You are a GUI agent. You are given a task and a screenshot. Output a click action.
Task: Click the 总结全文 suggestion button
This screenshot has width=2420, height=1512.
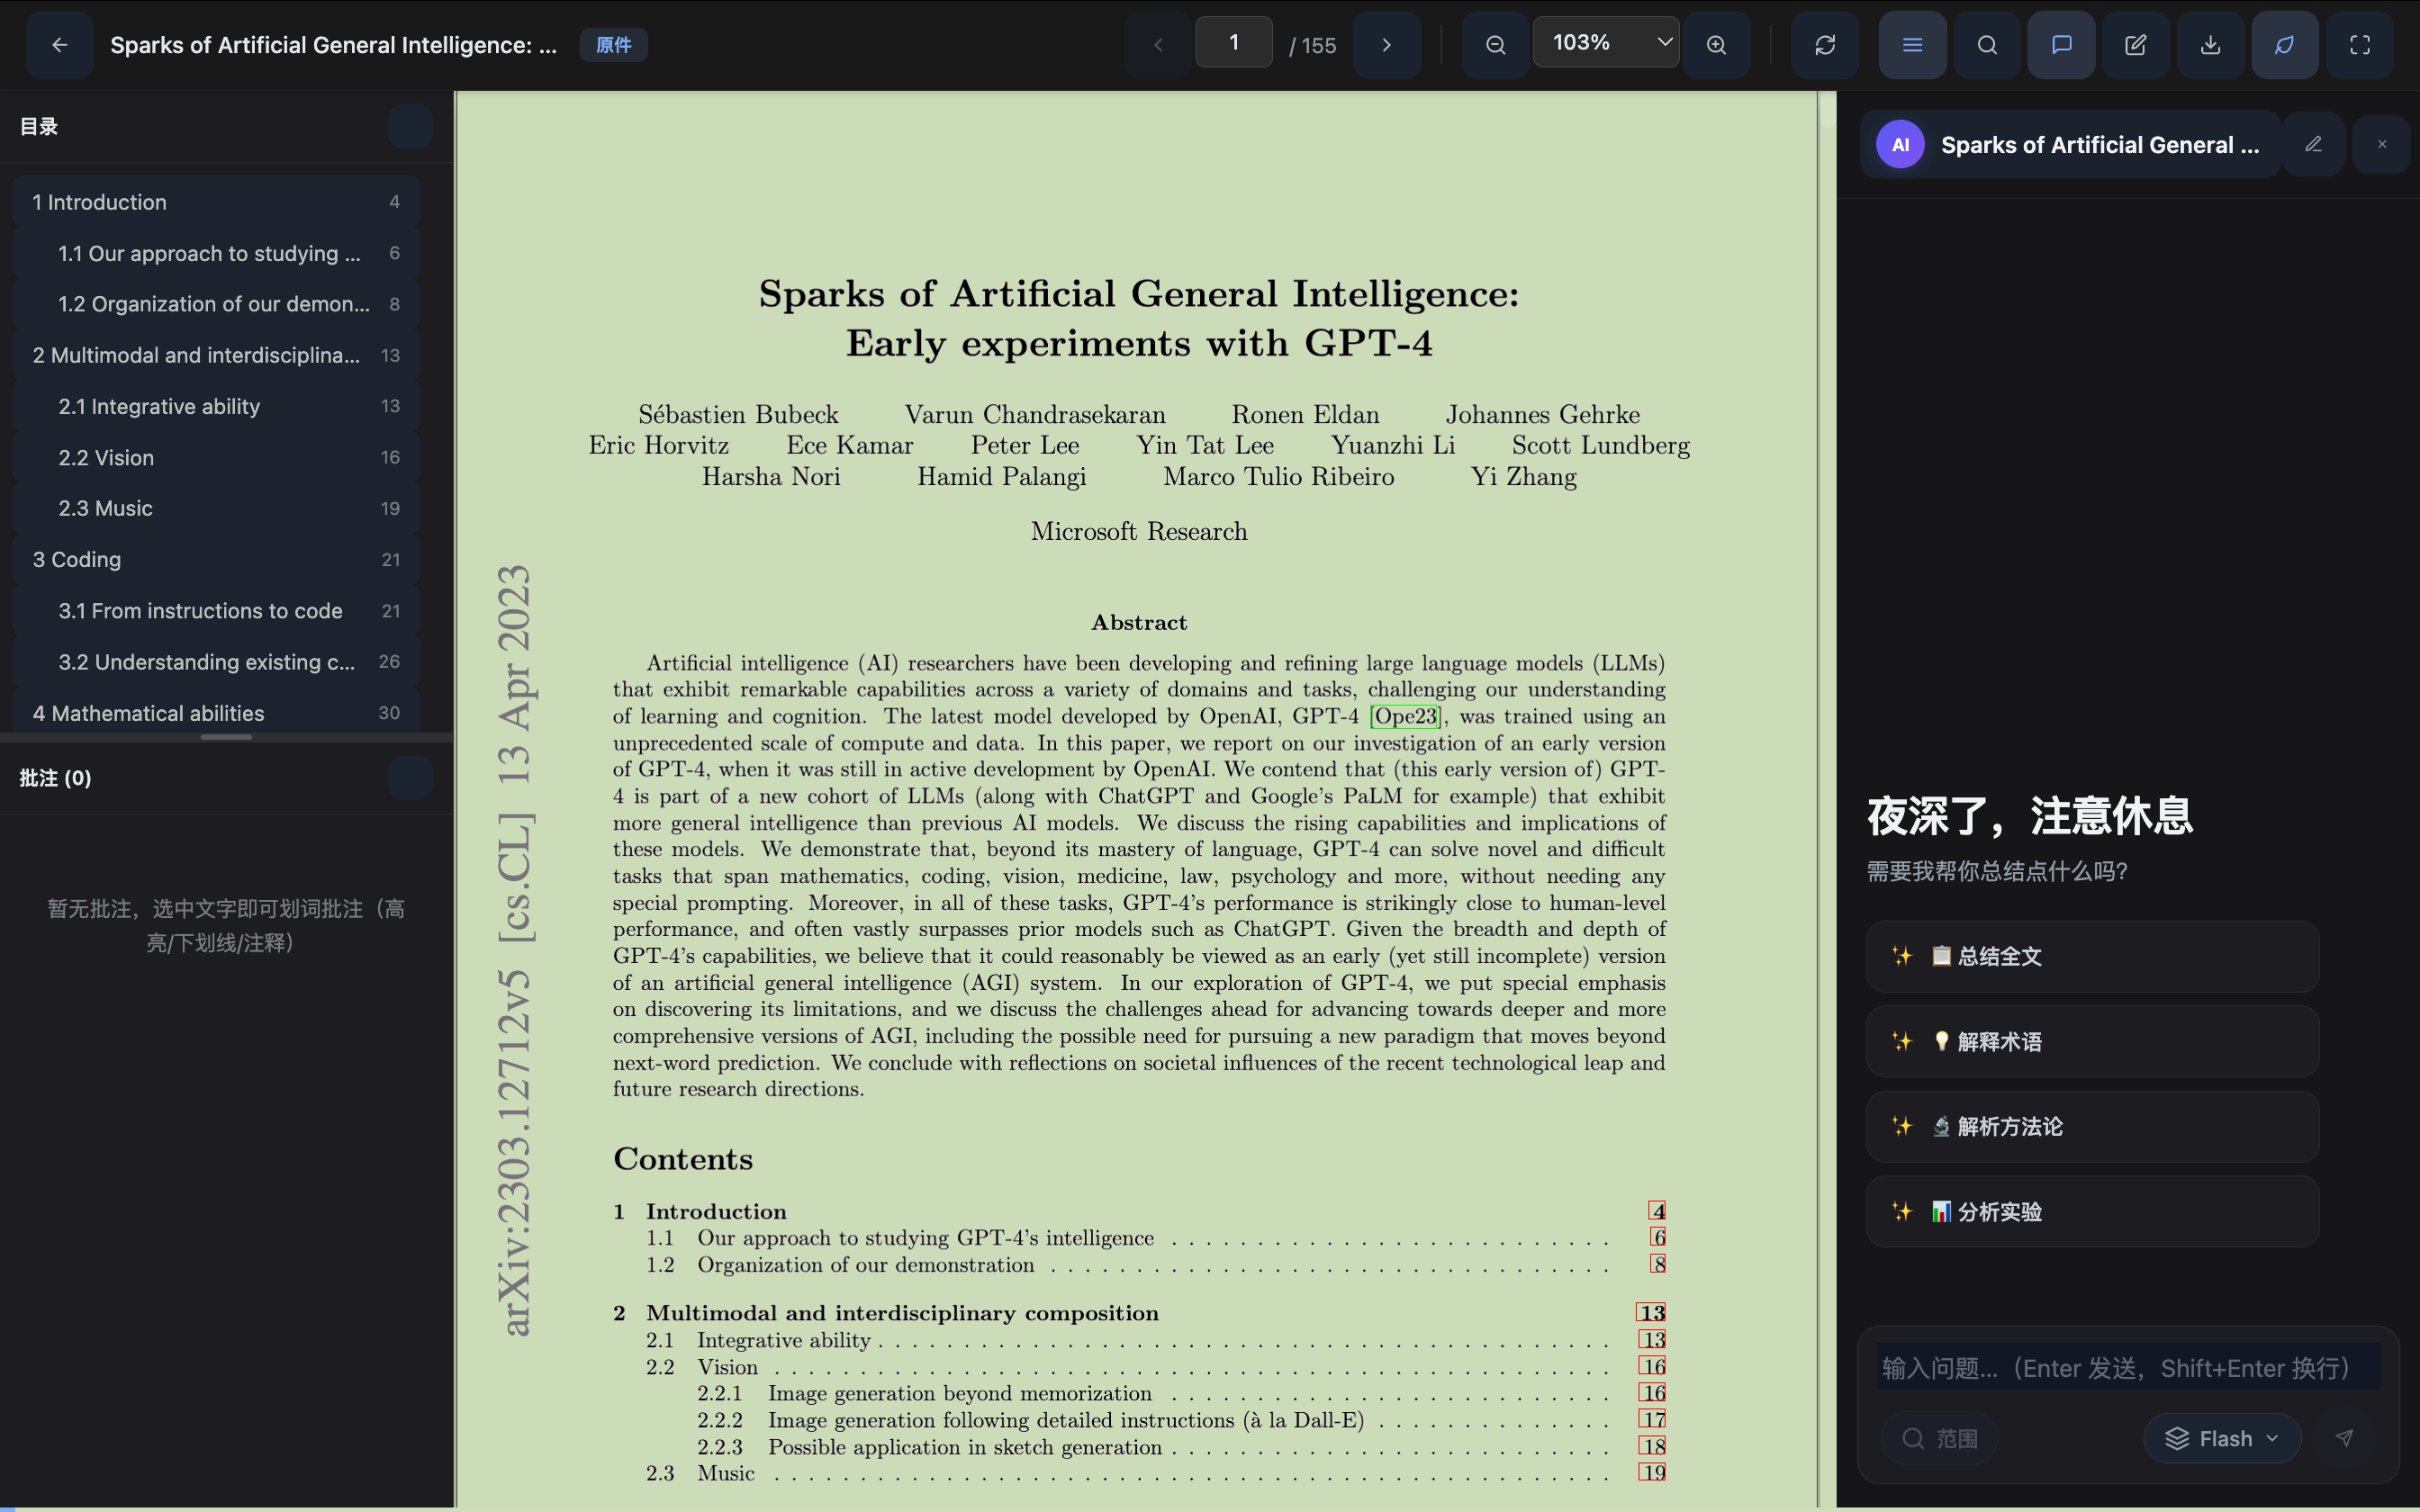click(x=2092, y=956)
